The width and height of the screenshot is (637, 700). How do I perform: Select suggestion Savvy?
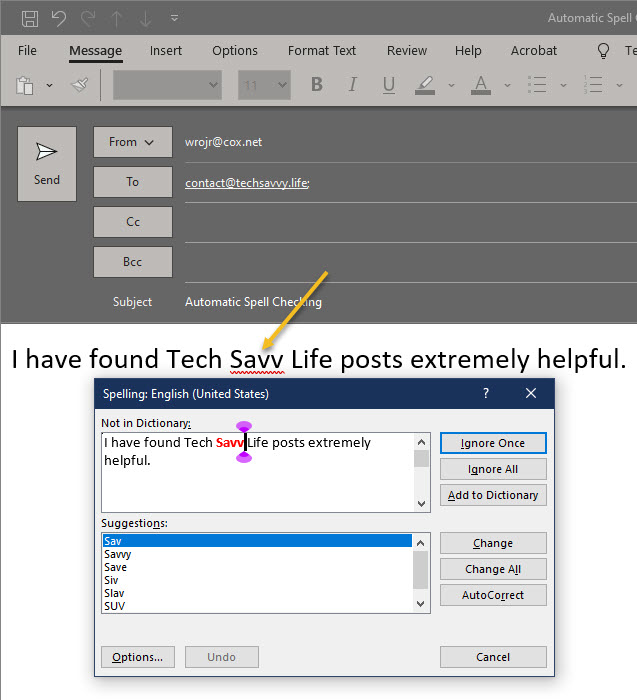pos(257,554)
